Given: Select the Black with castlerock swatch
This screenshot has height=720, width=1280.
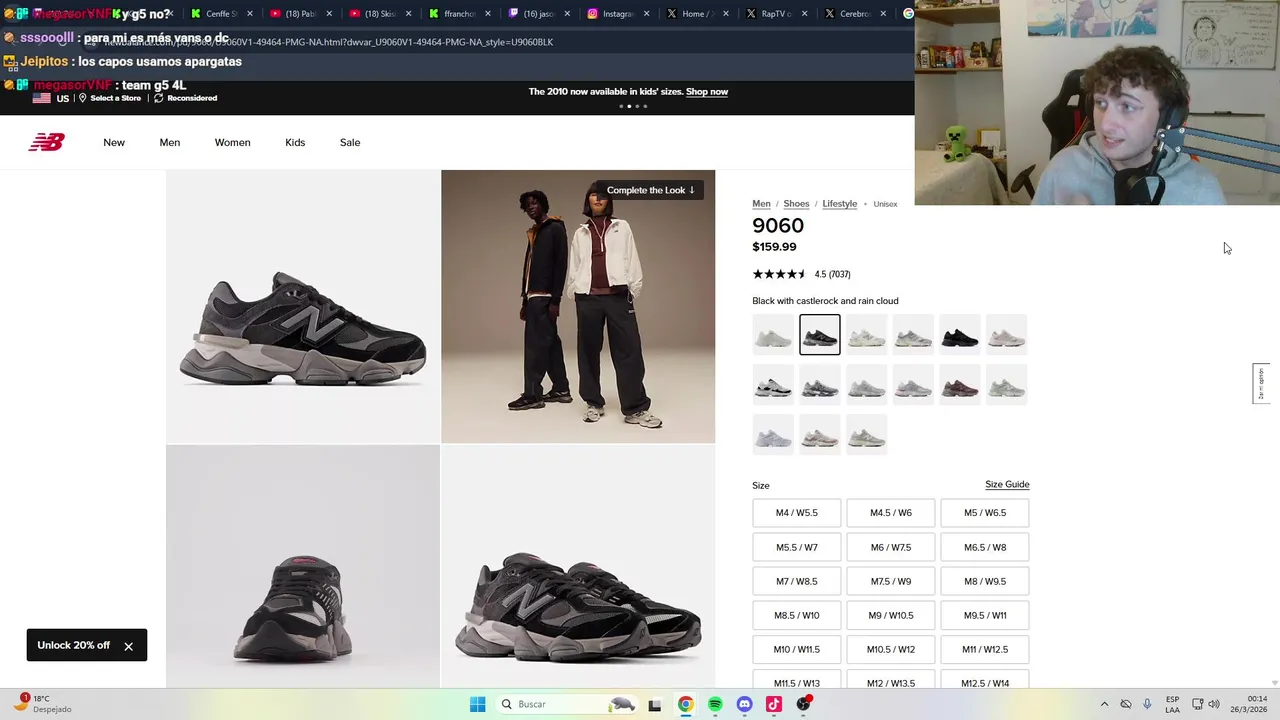Looking at the screenshot, I should pos(820,335).
